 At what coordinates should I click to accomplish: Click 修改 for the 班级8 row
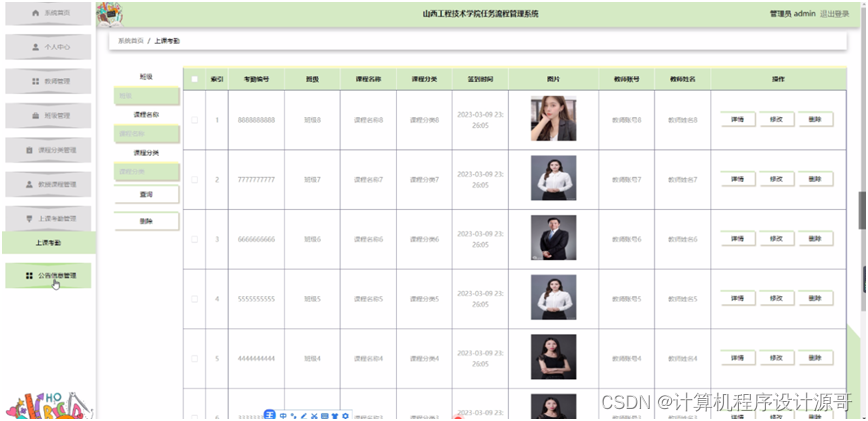click(776, 119)
